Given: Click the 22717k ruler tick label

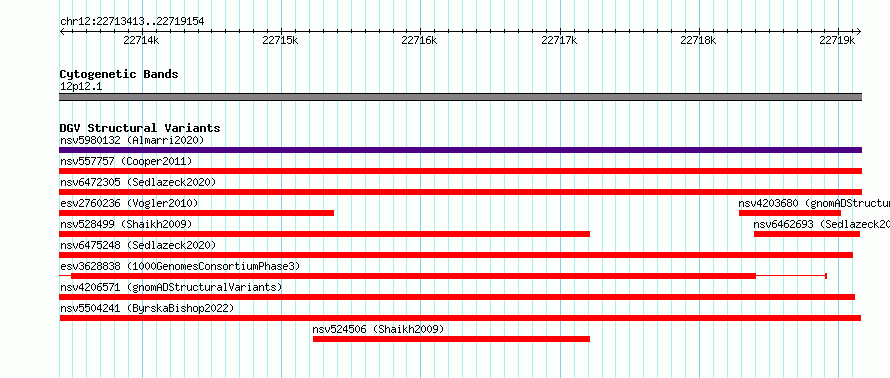Looking at the screenshot, I should point(559,41).
